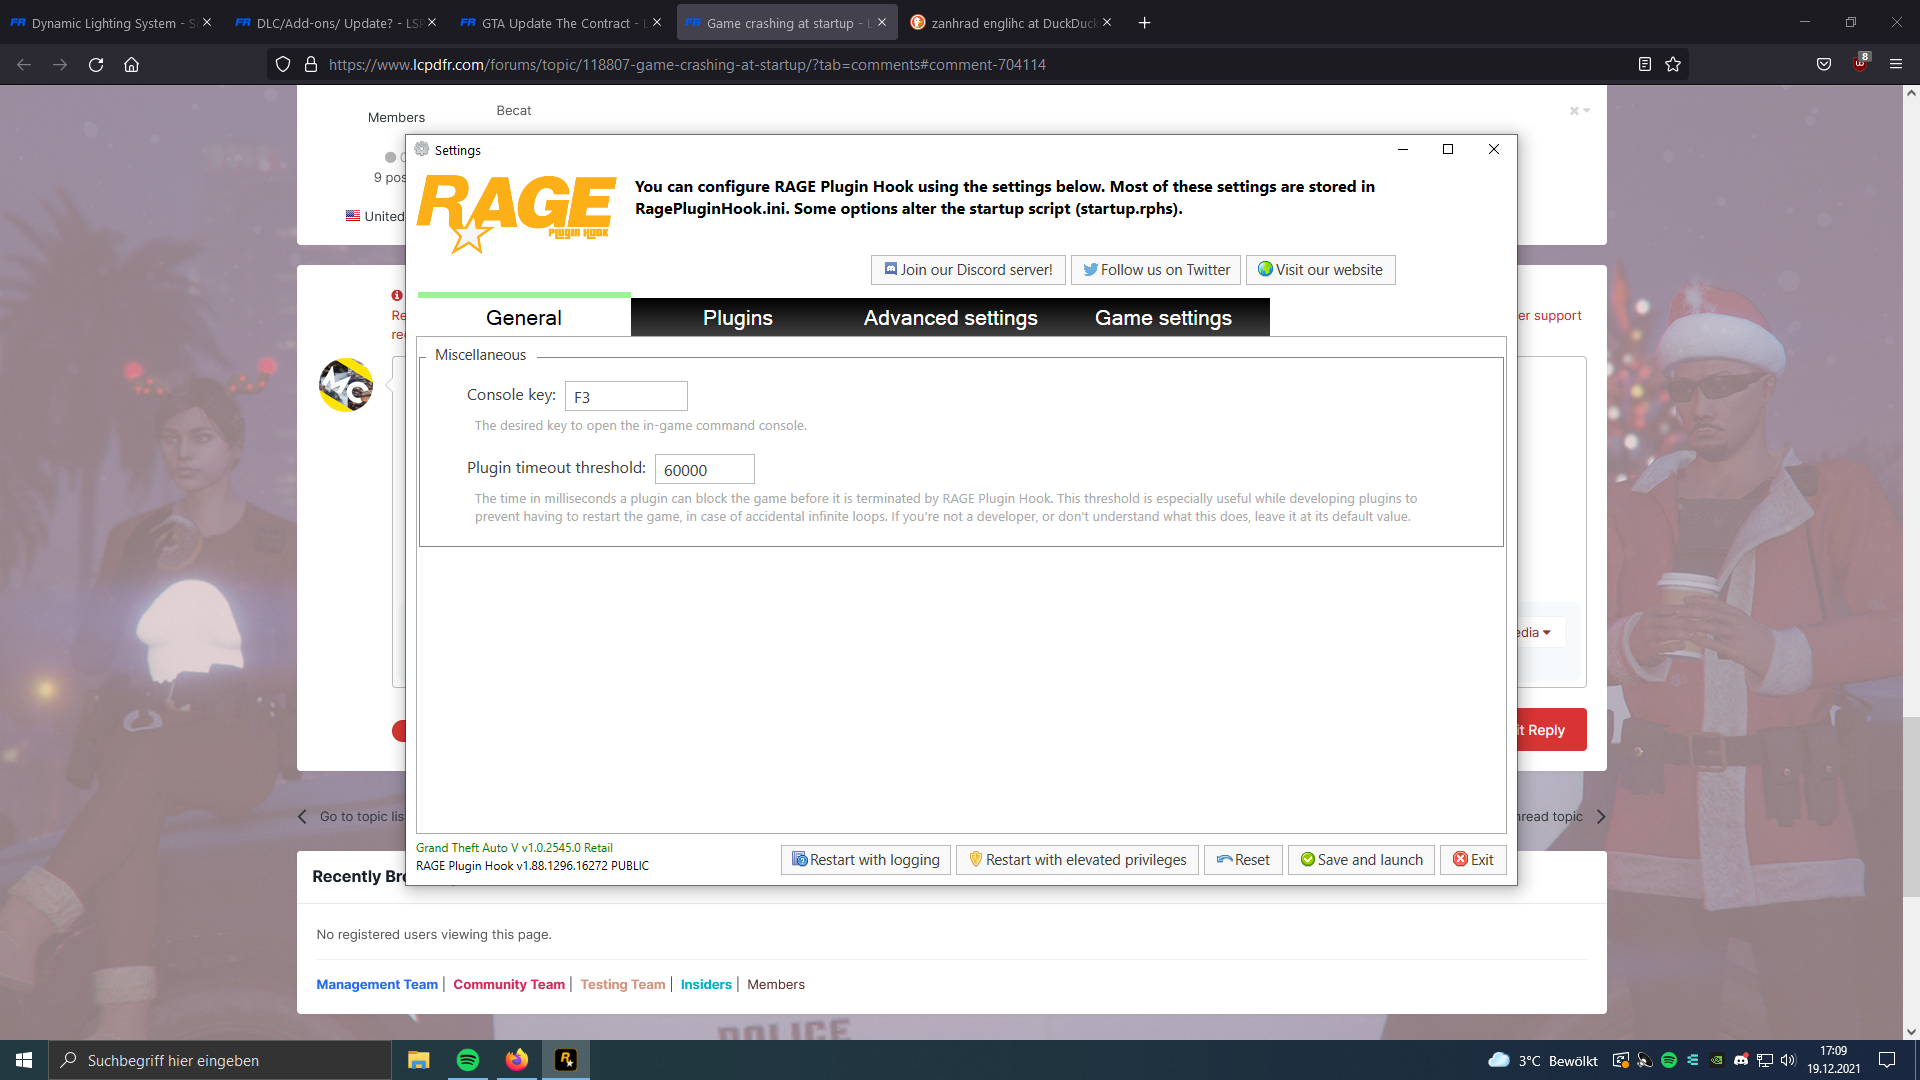Open the Spotify taskbar icon

467,1060
